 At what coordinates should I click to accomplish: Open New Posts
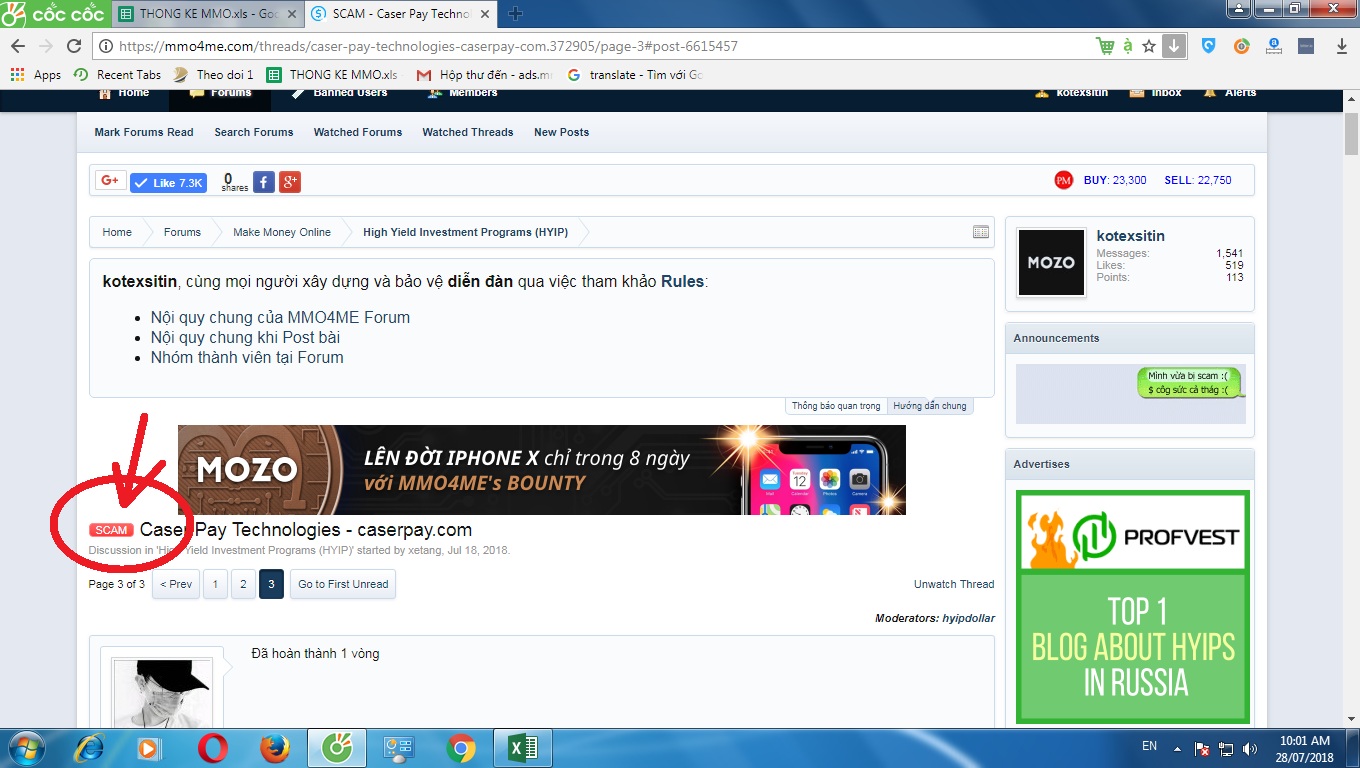(x=562, y=132)
